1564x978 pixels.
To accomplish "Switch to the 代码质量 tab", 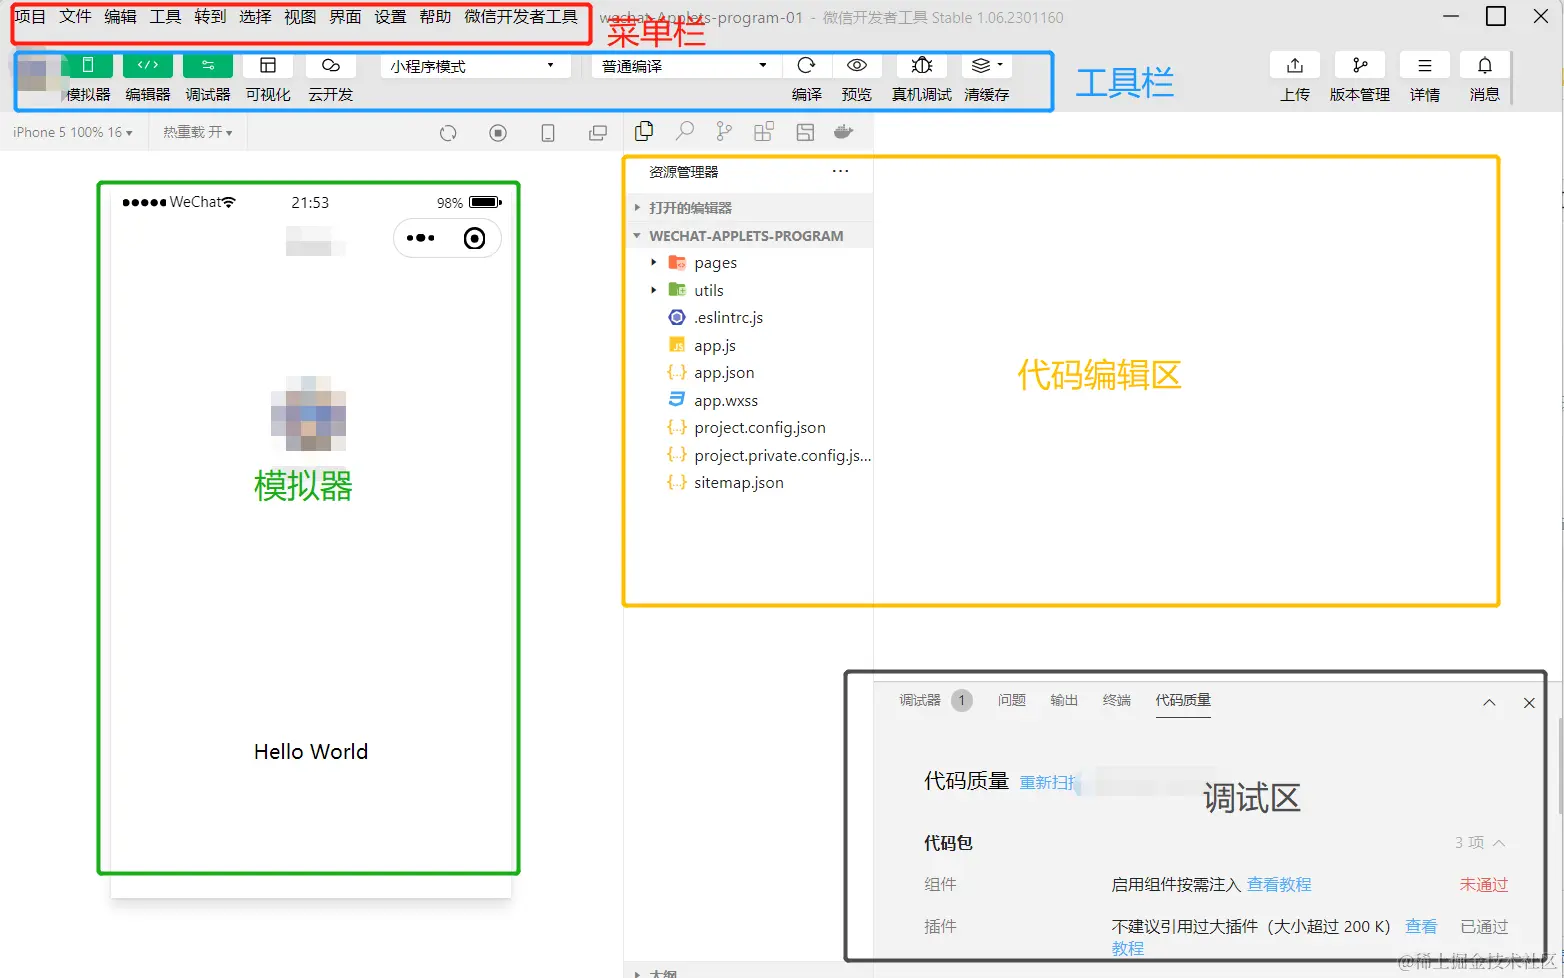I will point(1183,700).
